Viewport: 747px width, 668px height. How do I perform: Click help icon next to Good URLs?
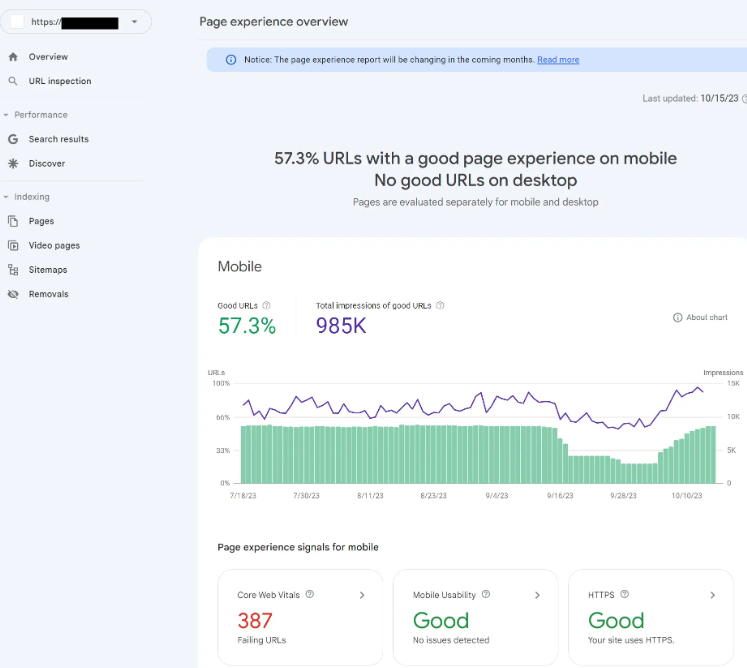click(x=266, y=305)
